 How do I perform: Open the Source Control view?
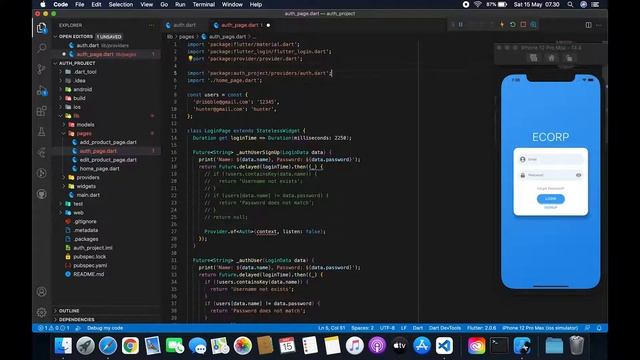pos(42,69)
